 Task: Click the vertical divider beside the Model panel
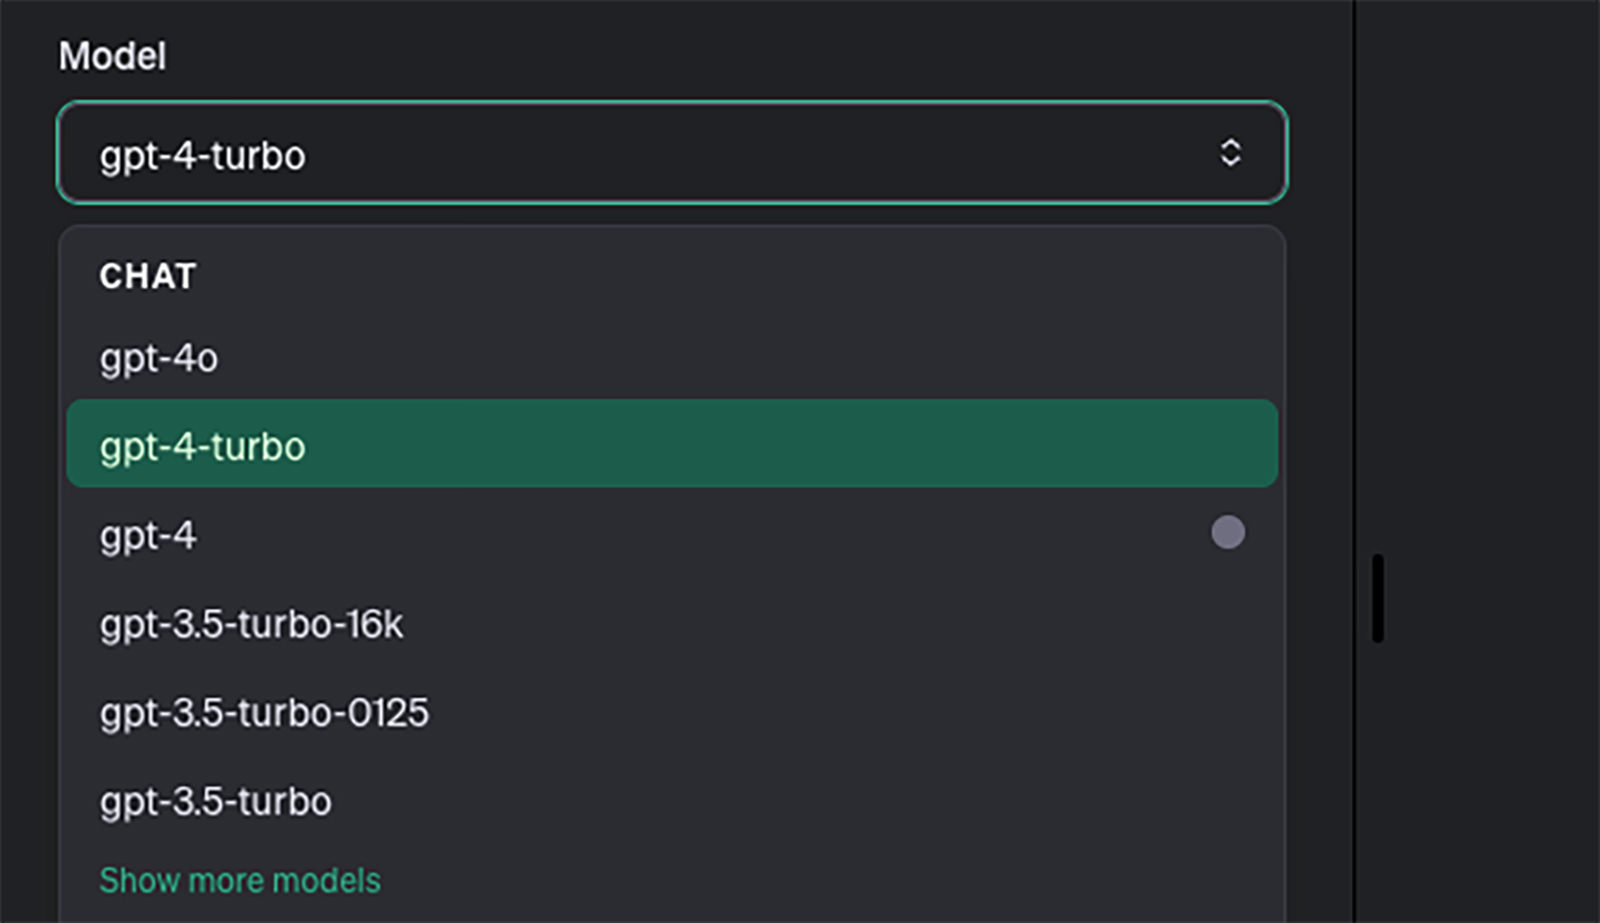1354,460
